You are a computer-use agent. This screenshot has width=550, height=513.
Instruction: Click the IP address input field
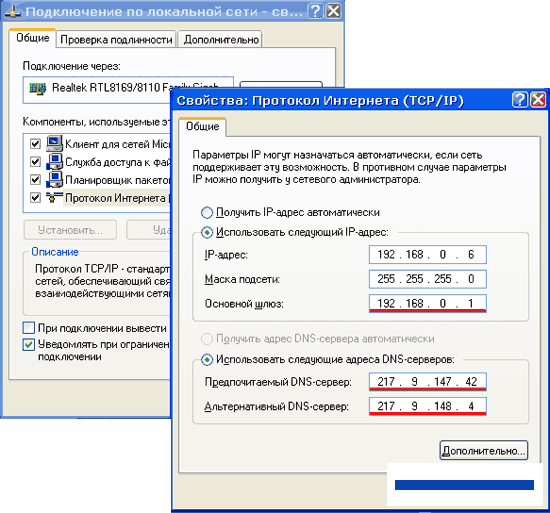[x=428, y=255]
